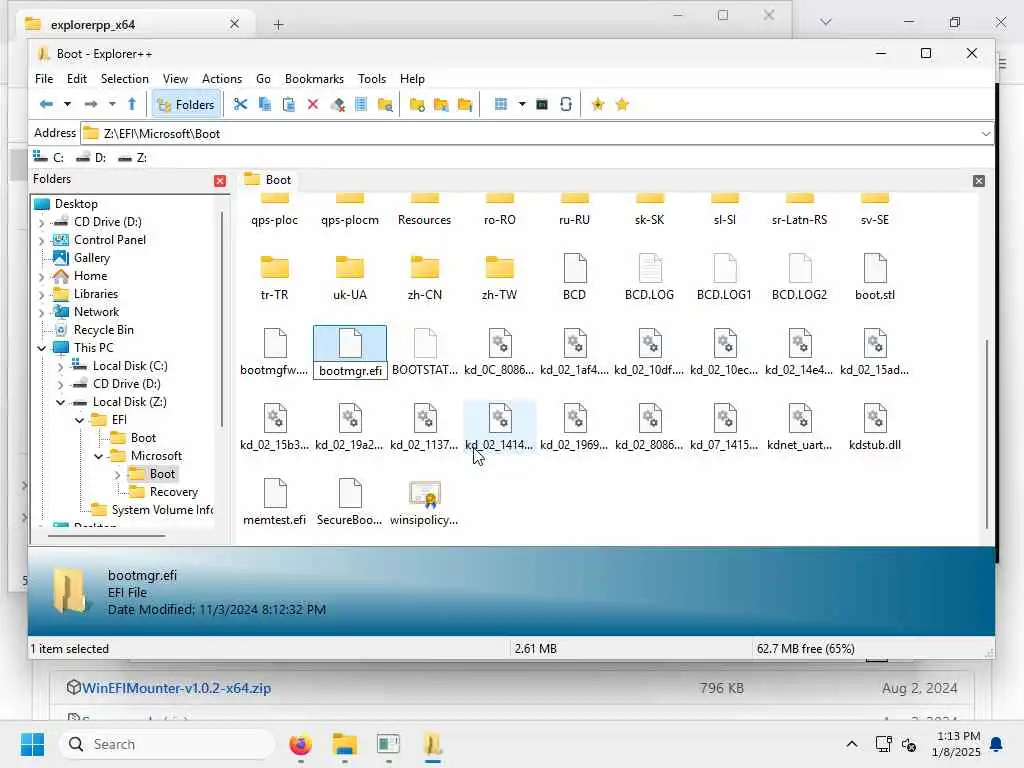Click the taskbar Search box
Image resolution: width=1024 pixels, height=768 pixels.
[x=167, y=744]
